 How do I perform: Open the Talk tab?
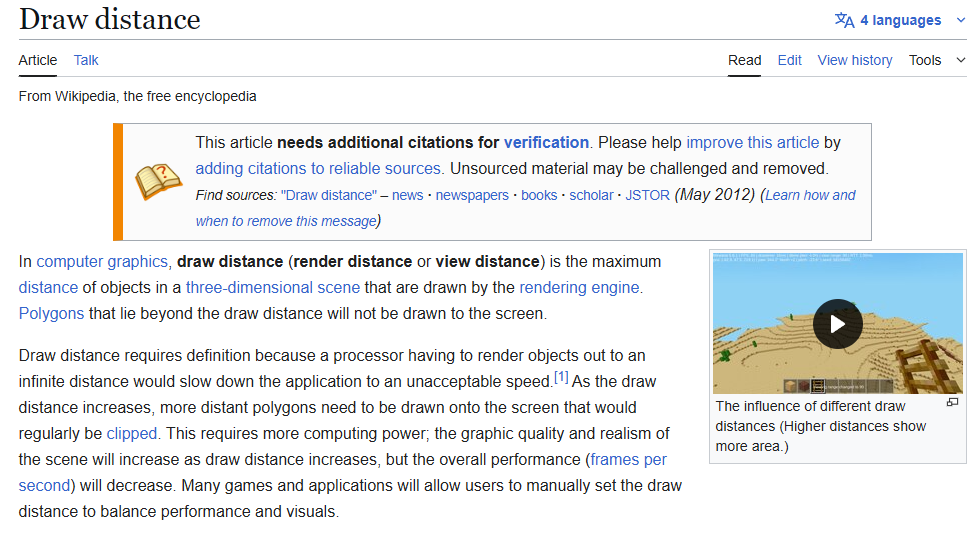[86, 60]
